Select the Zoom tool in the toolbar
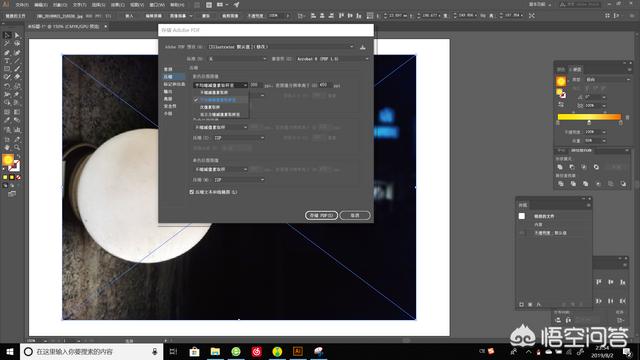The width and height of the screenshot is (640, 360). [17, 147]
